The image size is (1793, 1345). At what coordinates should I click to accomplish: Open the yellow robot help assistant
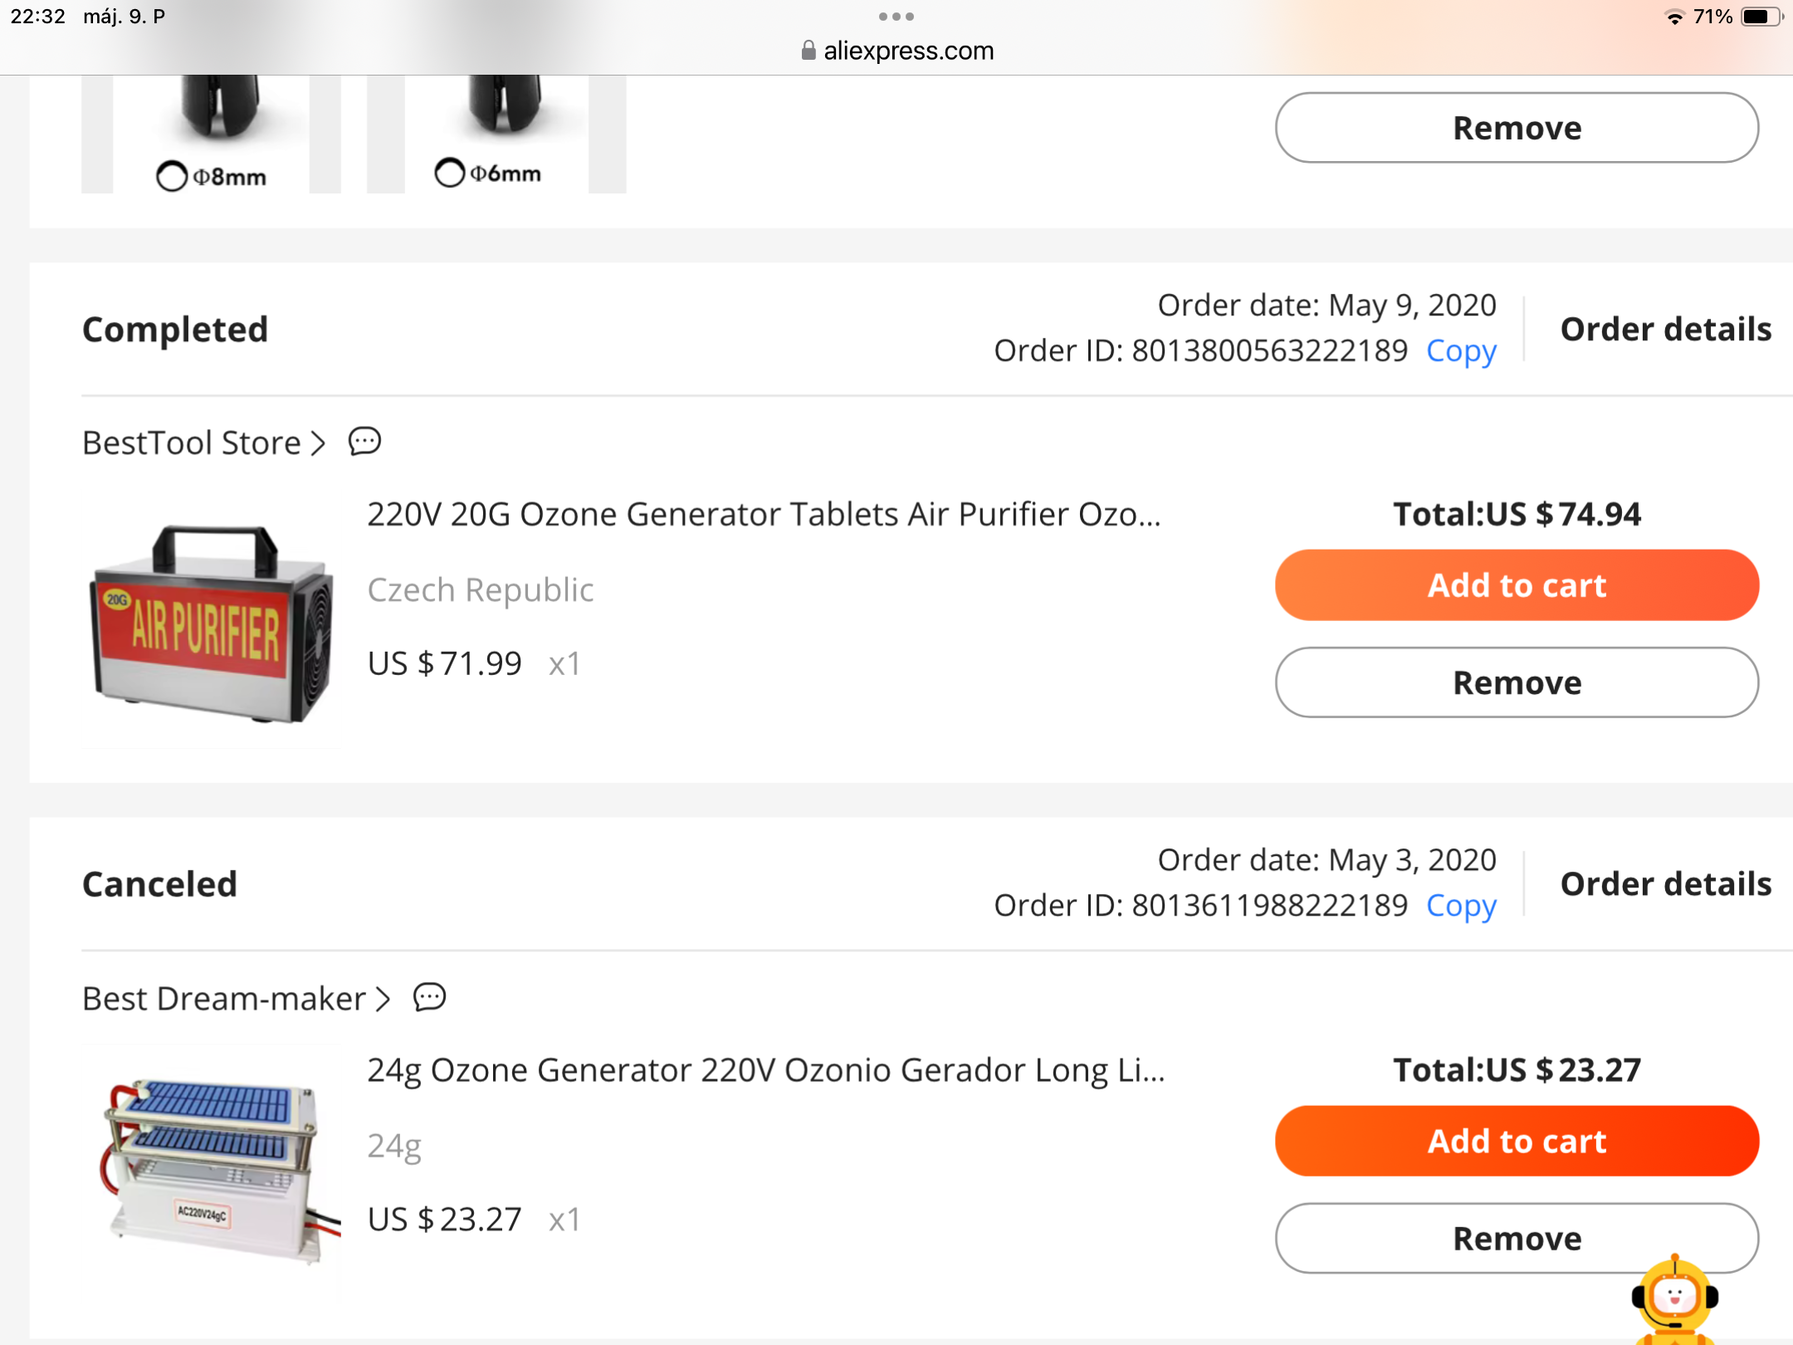(x=1675, y=1299)
